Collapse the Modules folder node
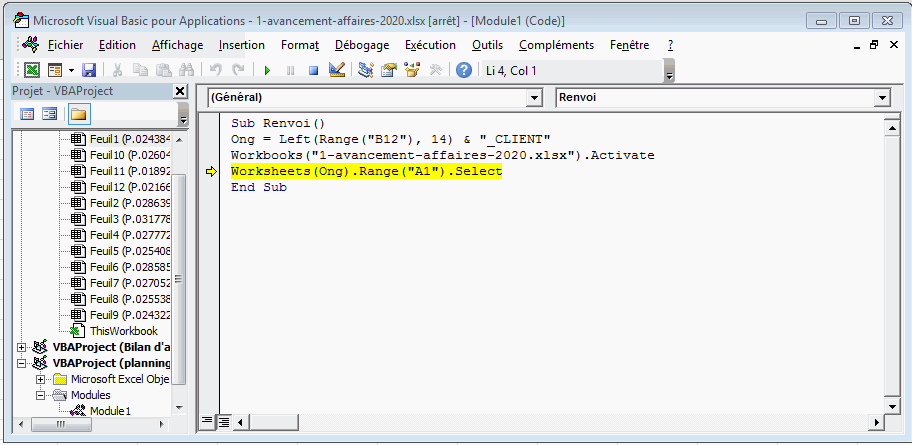The height and width of the screenshot is (445, 912). pyautogui.click(x=41, y=395)
